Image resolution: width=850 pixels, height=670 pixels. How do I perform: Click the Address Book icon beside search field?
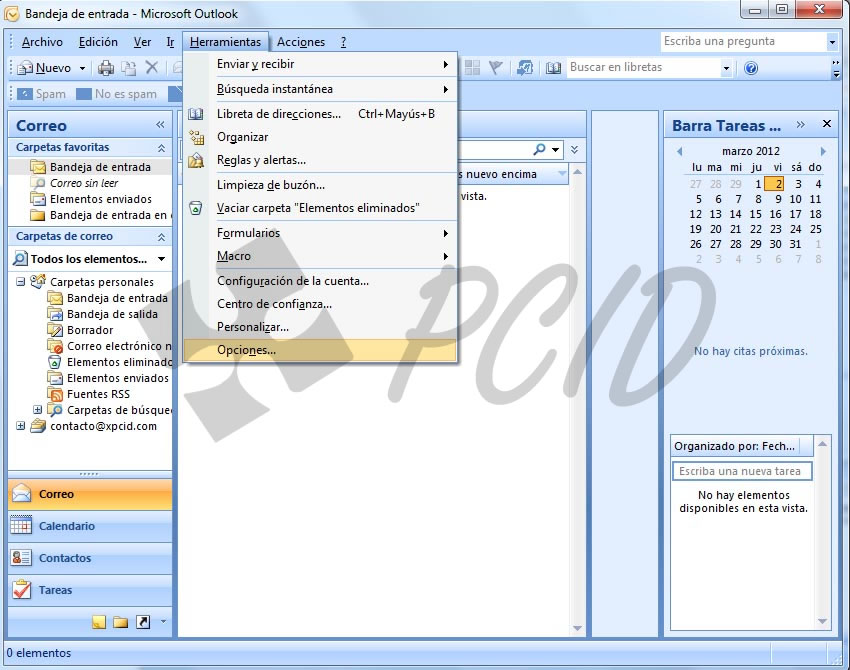(553, 68)
